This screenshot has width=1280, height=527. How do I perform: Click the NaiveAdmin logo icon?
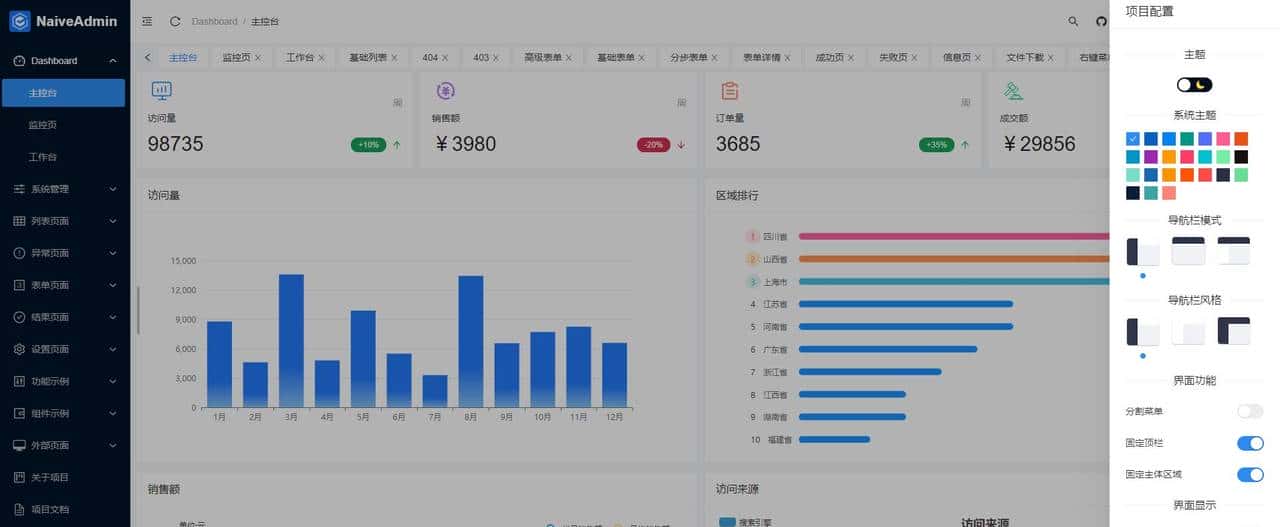(x=20, y=21)
